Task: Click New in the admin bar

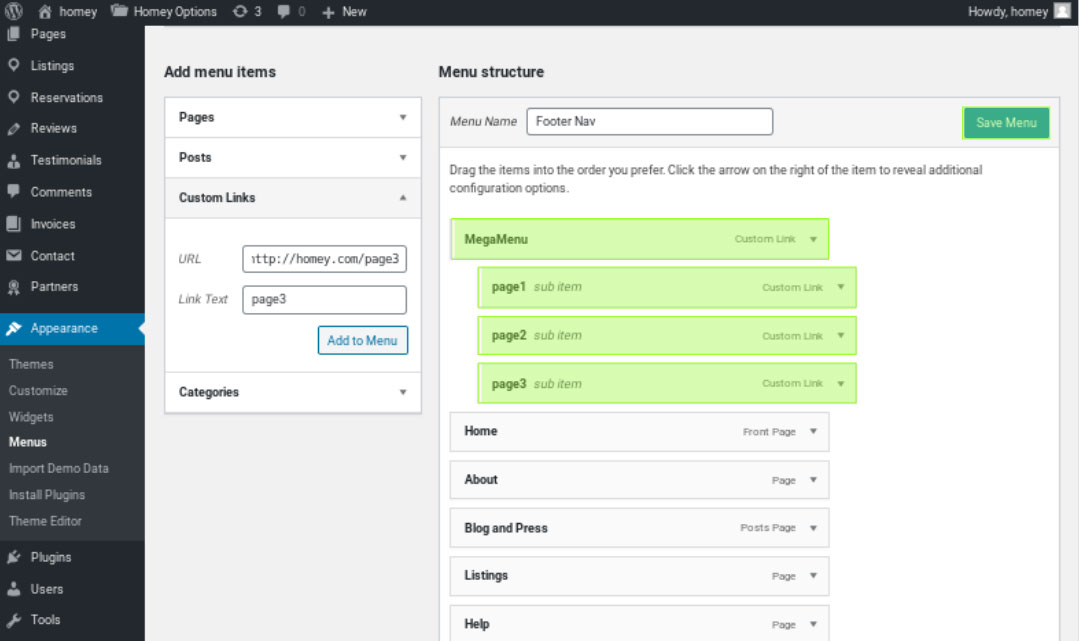Action: 354,12
